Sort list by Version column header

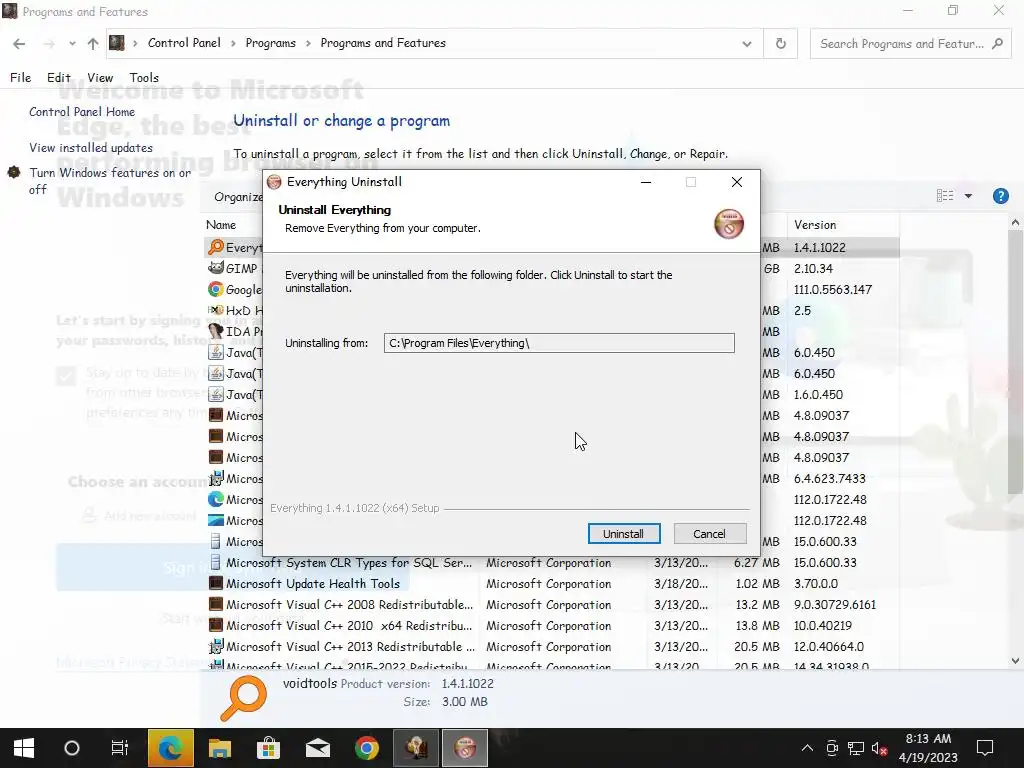tap(842, 225)
